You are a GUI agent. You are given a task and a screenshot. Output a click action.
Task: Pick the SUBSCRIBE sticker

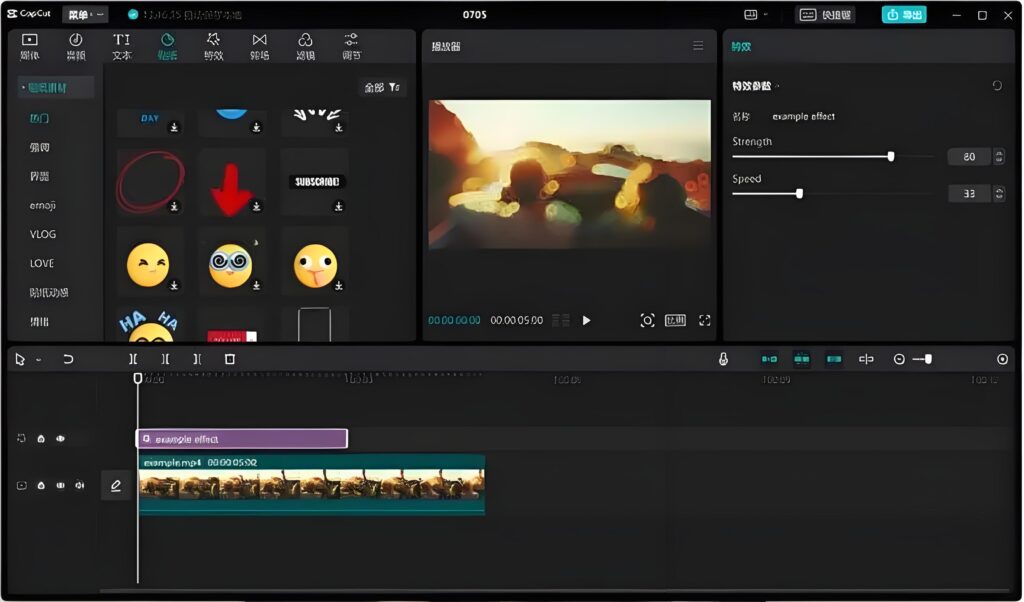coord(317,182)
